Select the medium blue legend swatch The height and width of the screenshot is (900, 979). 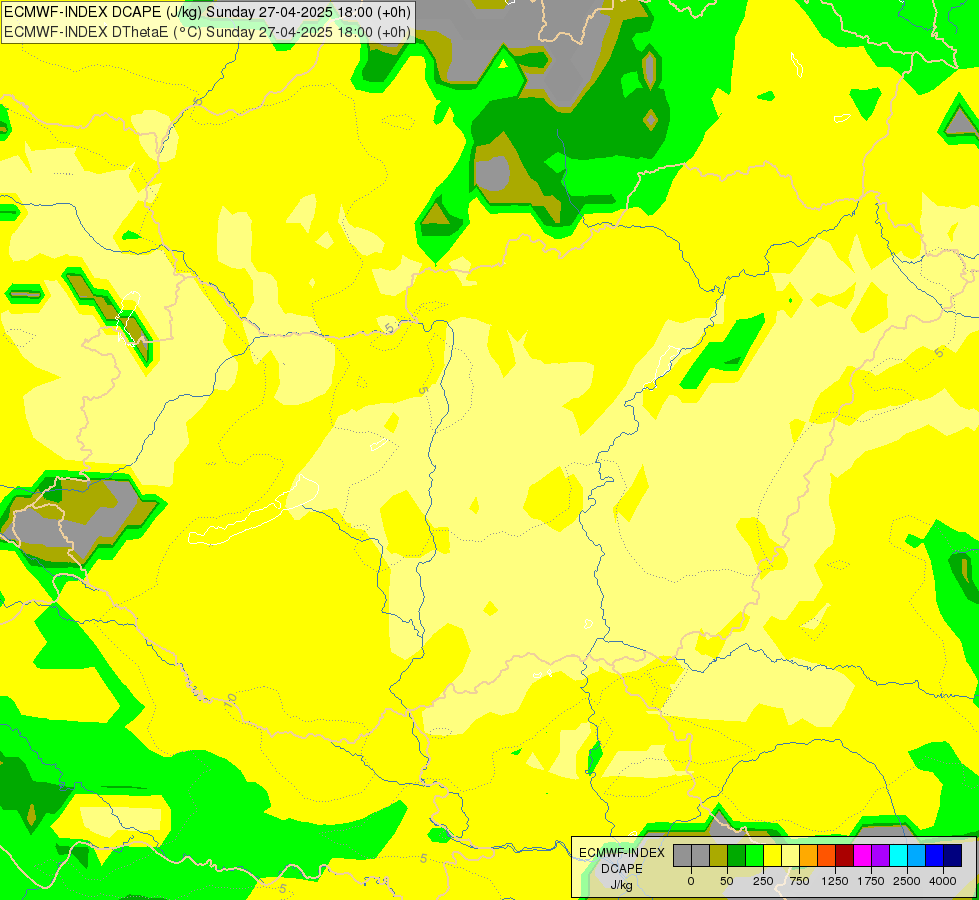(x=935, y=855)
